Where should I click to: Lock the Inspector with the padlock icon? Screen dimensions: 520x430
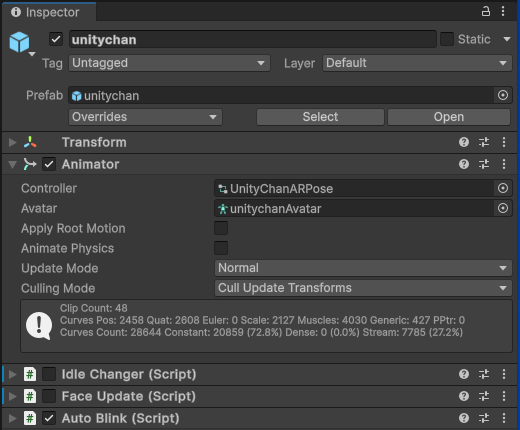pyautogui.click(x=486, y=11)
